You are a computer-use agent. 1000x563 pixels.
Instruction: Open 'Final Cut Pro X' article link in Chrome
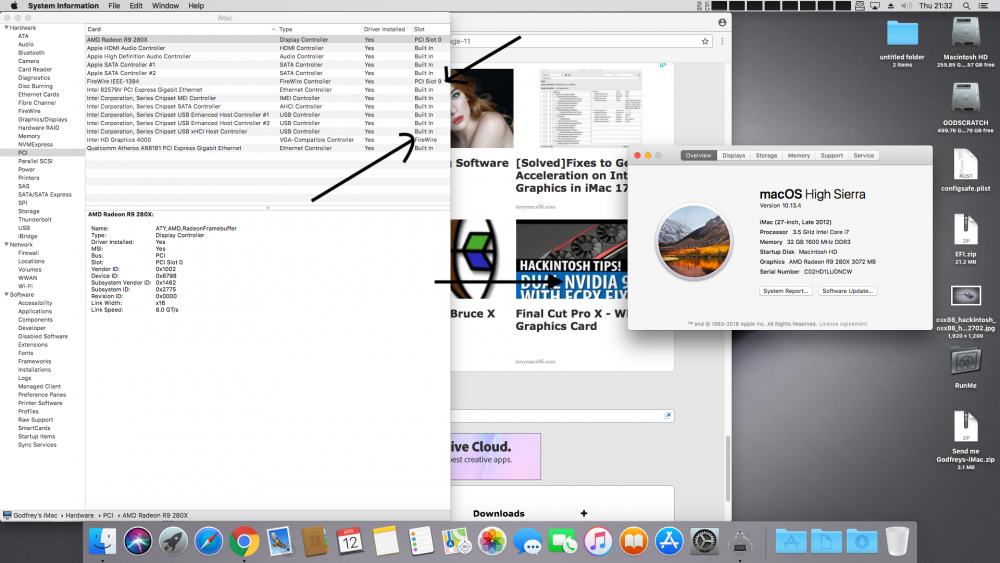click(571, 320)
